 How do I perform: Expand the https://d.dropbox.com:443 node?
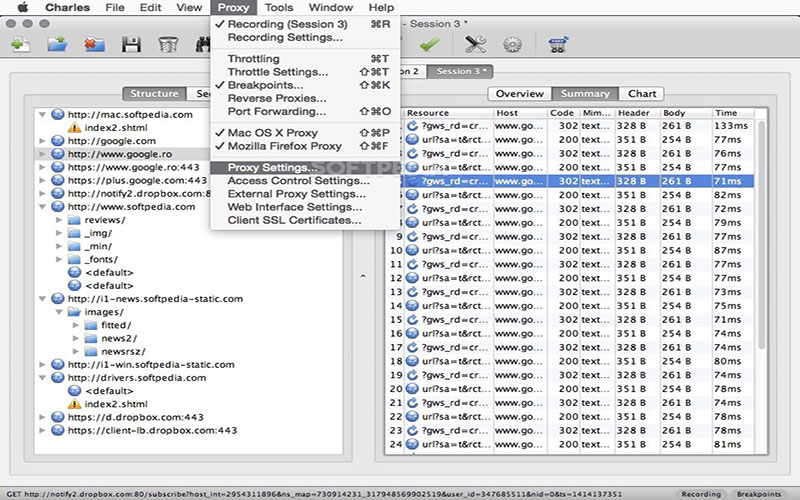click(x=42, y=417)
